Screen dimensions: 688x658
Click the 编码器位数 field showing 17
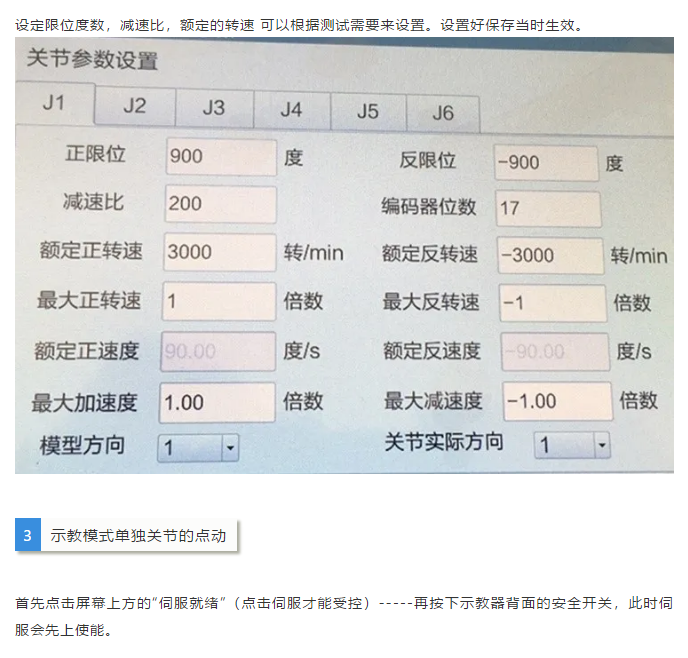click(x=547, y=208)
